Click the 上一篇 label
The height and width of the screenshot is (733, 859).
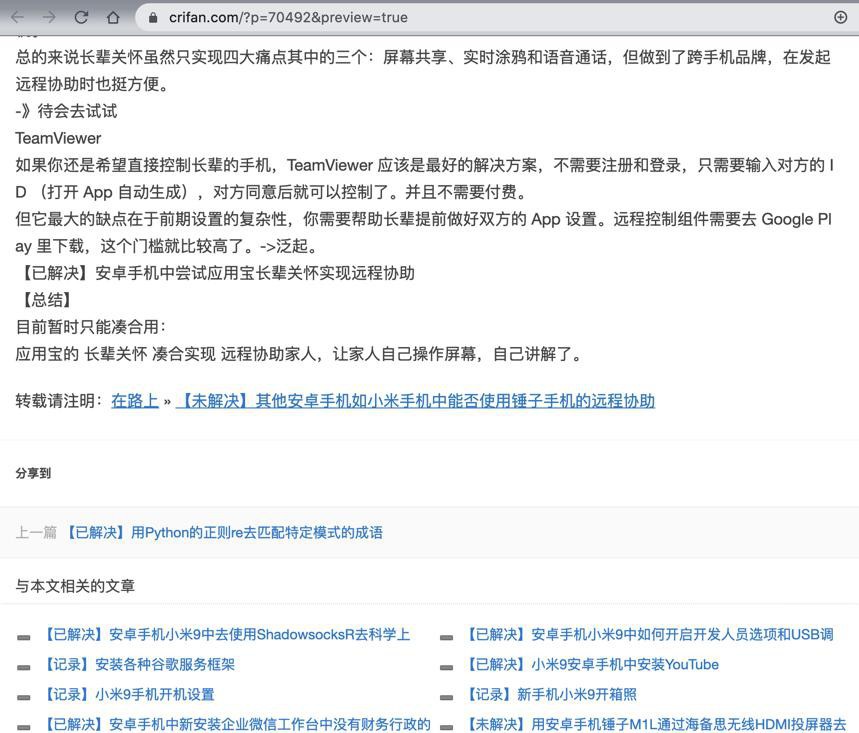(x=36, y=532)
